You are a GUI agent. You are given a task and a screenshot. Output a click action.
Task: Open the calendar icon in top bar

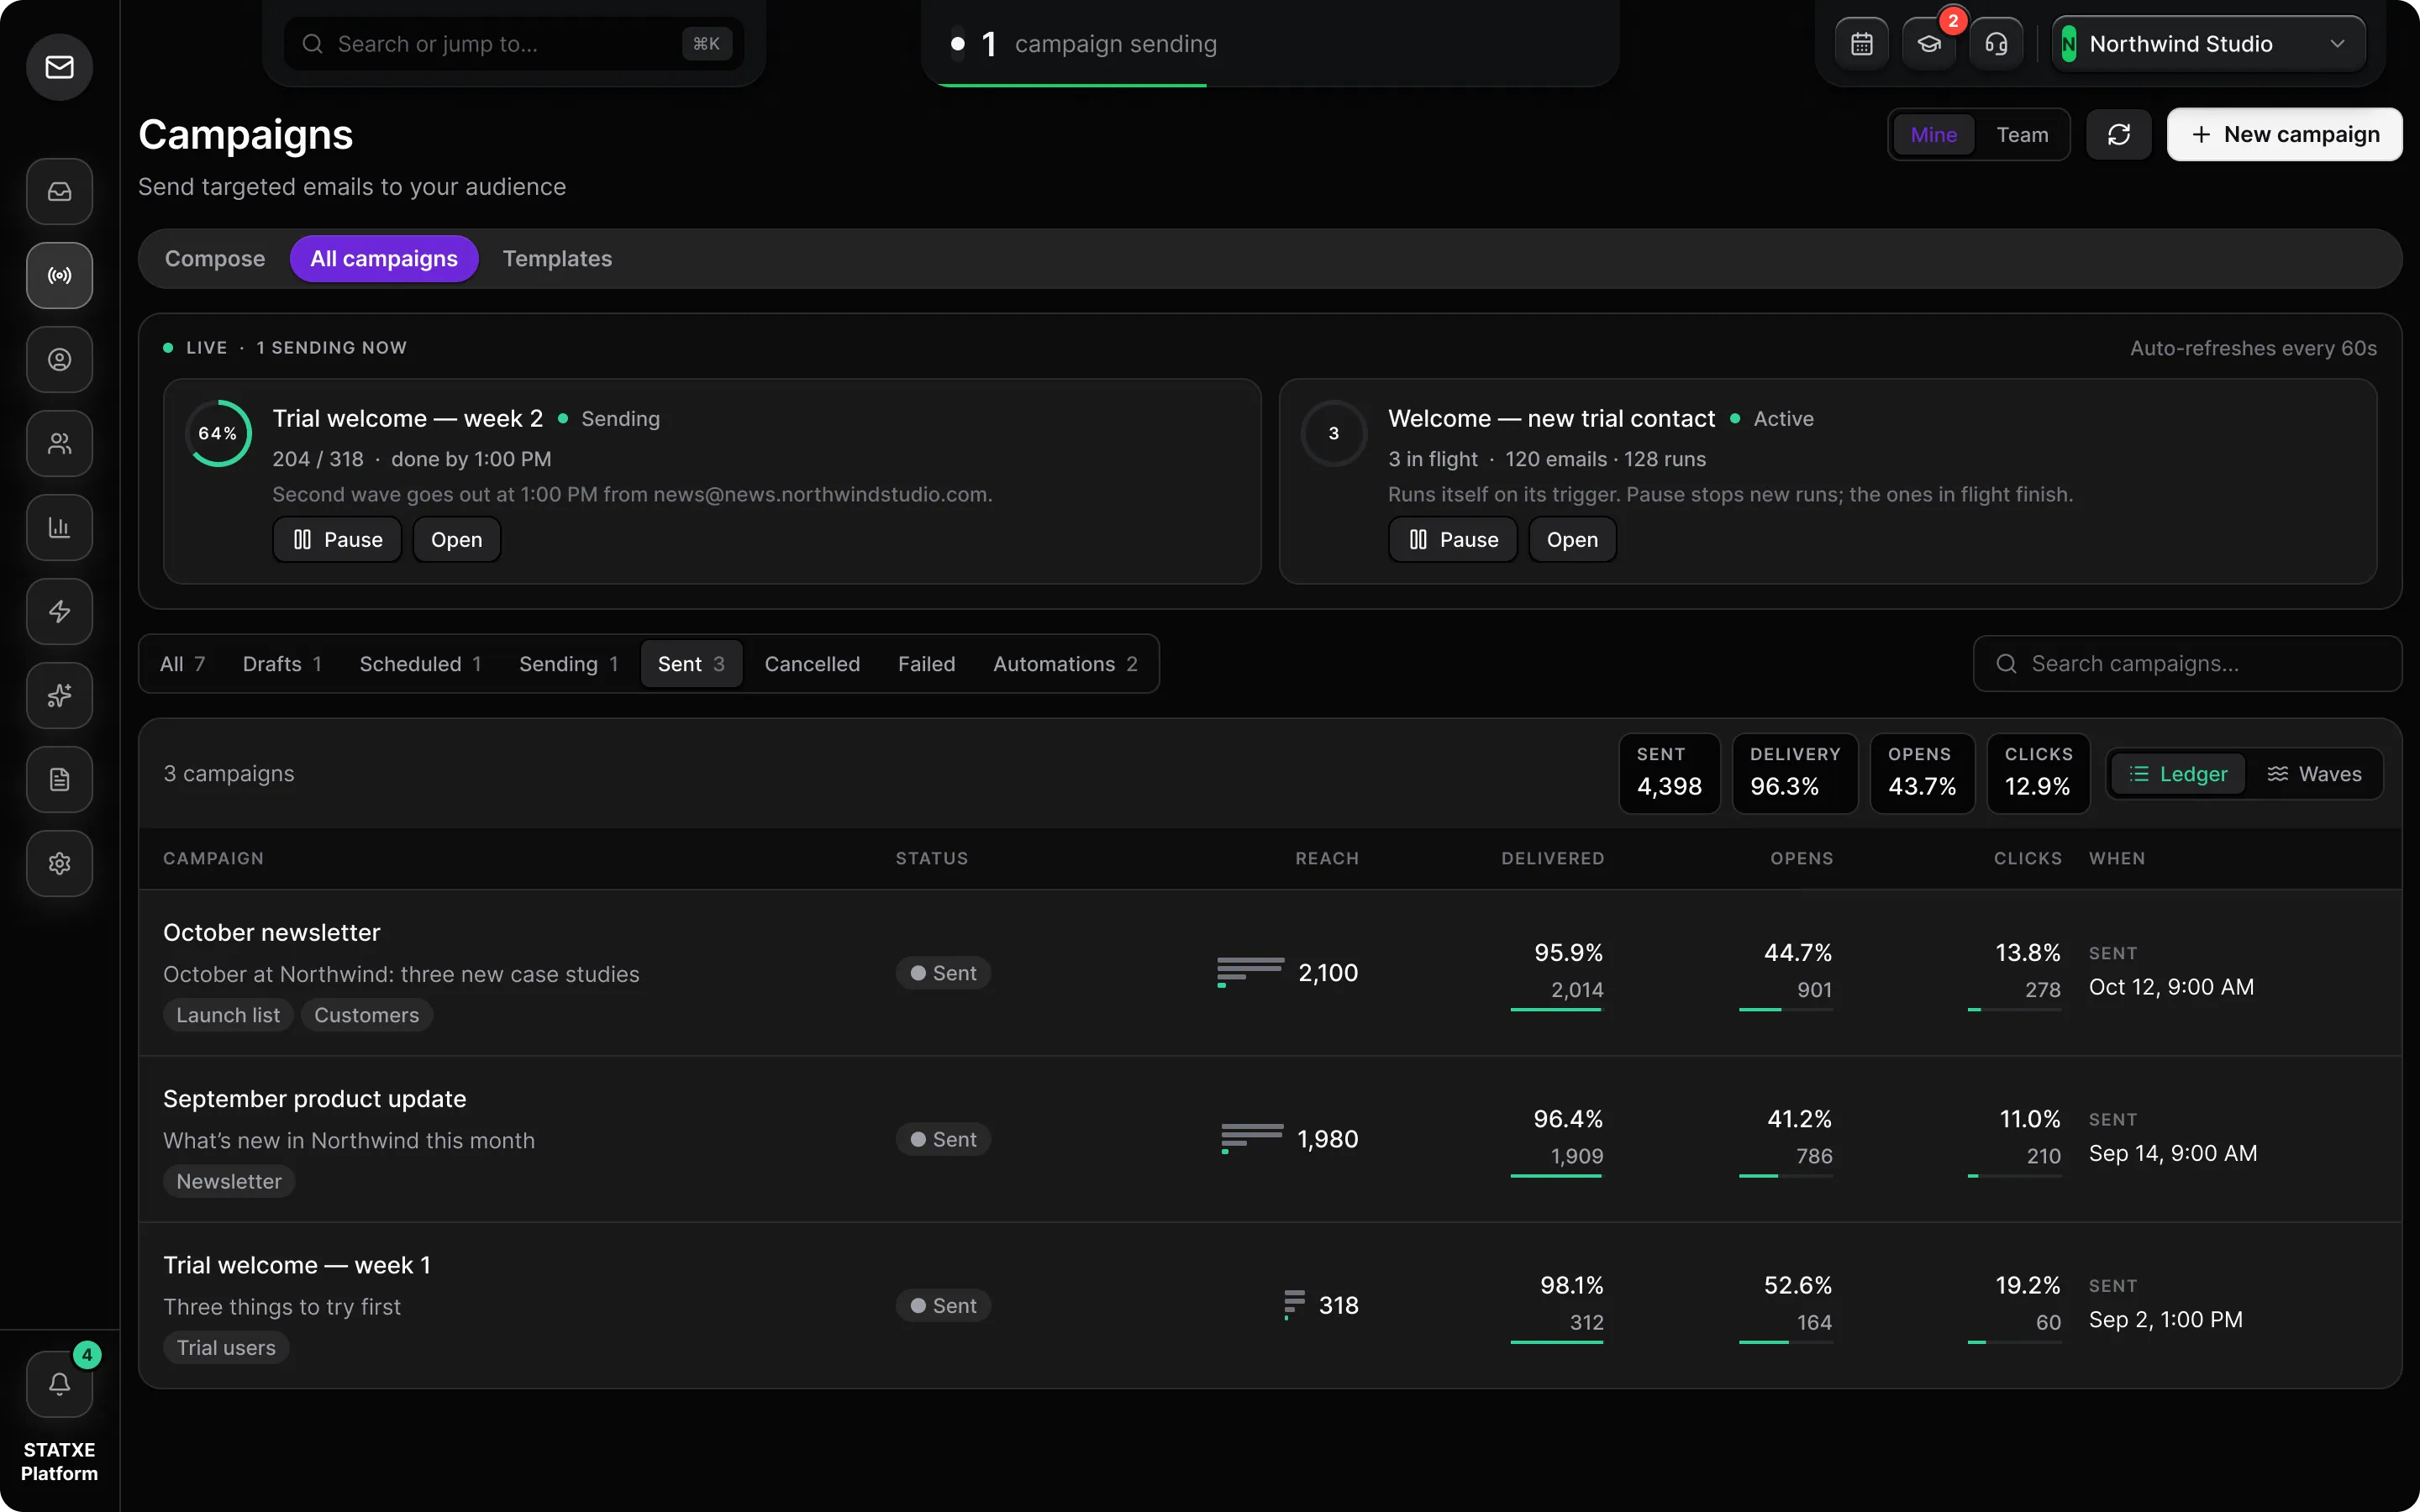[x=1862, y=44]
